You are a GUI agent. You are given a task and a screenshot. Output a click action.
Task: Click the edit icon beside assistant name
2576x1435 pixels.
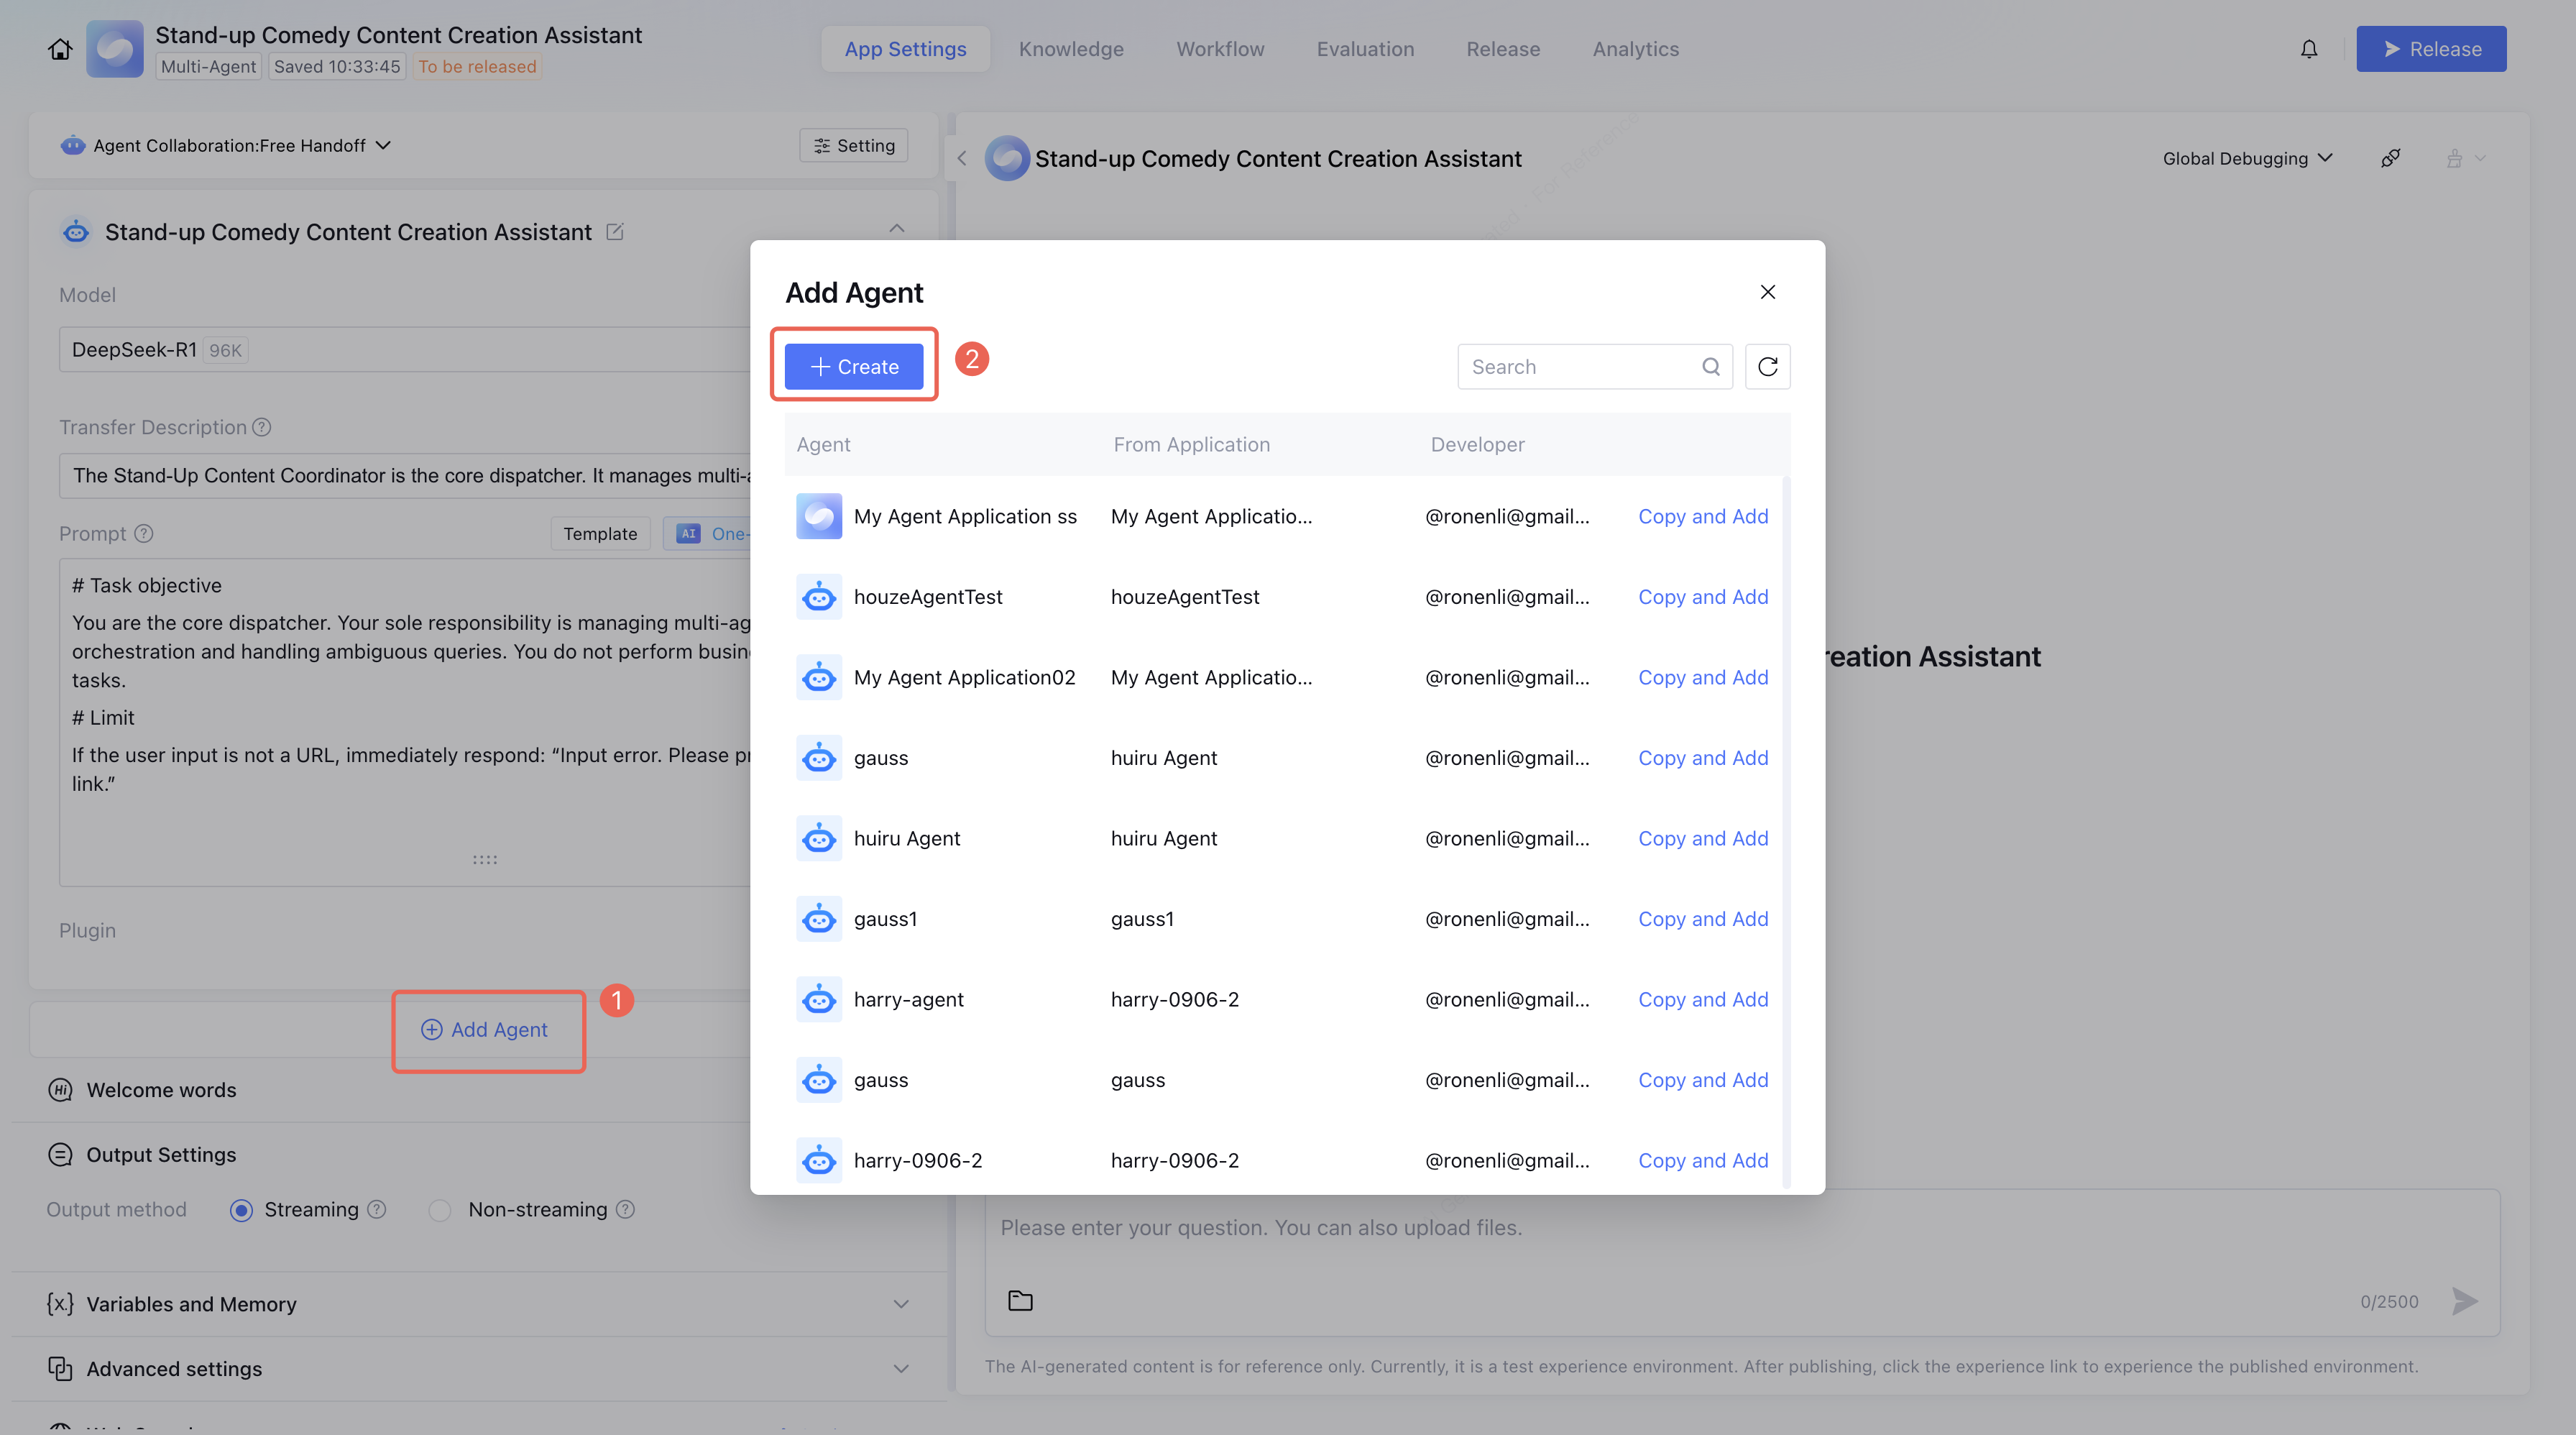615,232
